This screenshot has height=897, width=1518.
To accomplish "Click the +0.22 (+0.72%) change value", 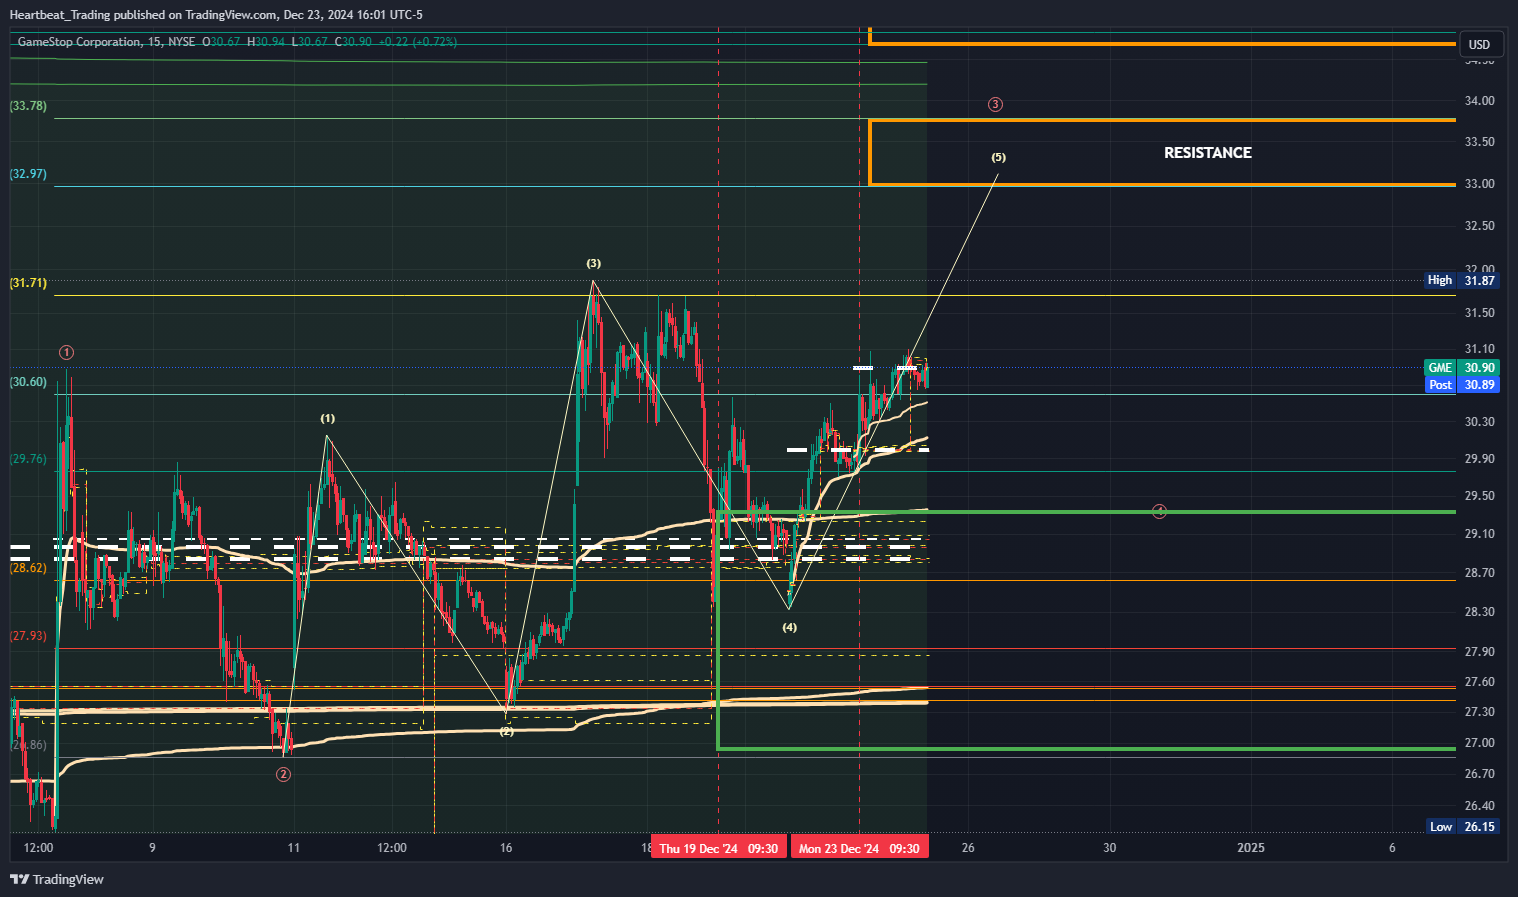I will [x=418, y=42].
